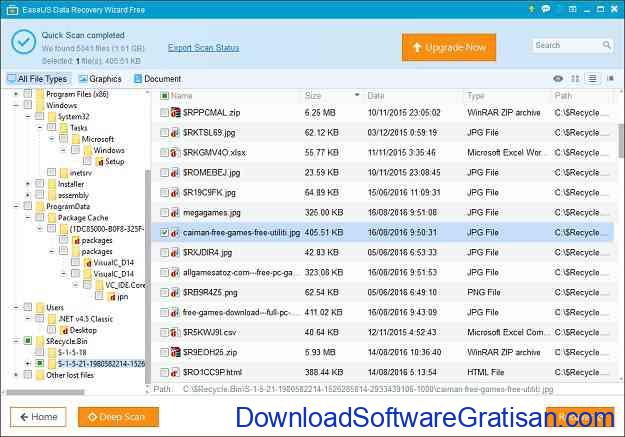This screenshot has height=437, width=625.
Task: Uncheck the caiman-free-games jpg checkbox
Action: coord(164,232)
